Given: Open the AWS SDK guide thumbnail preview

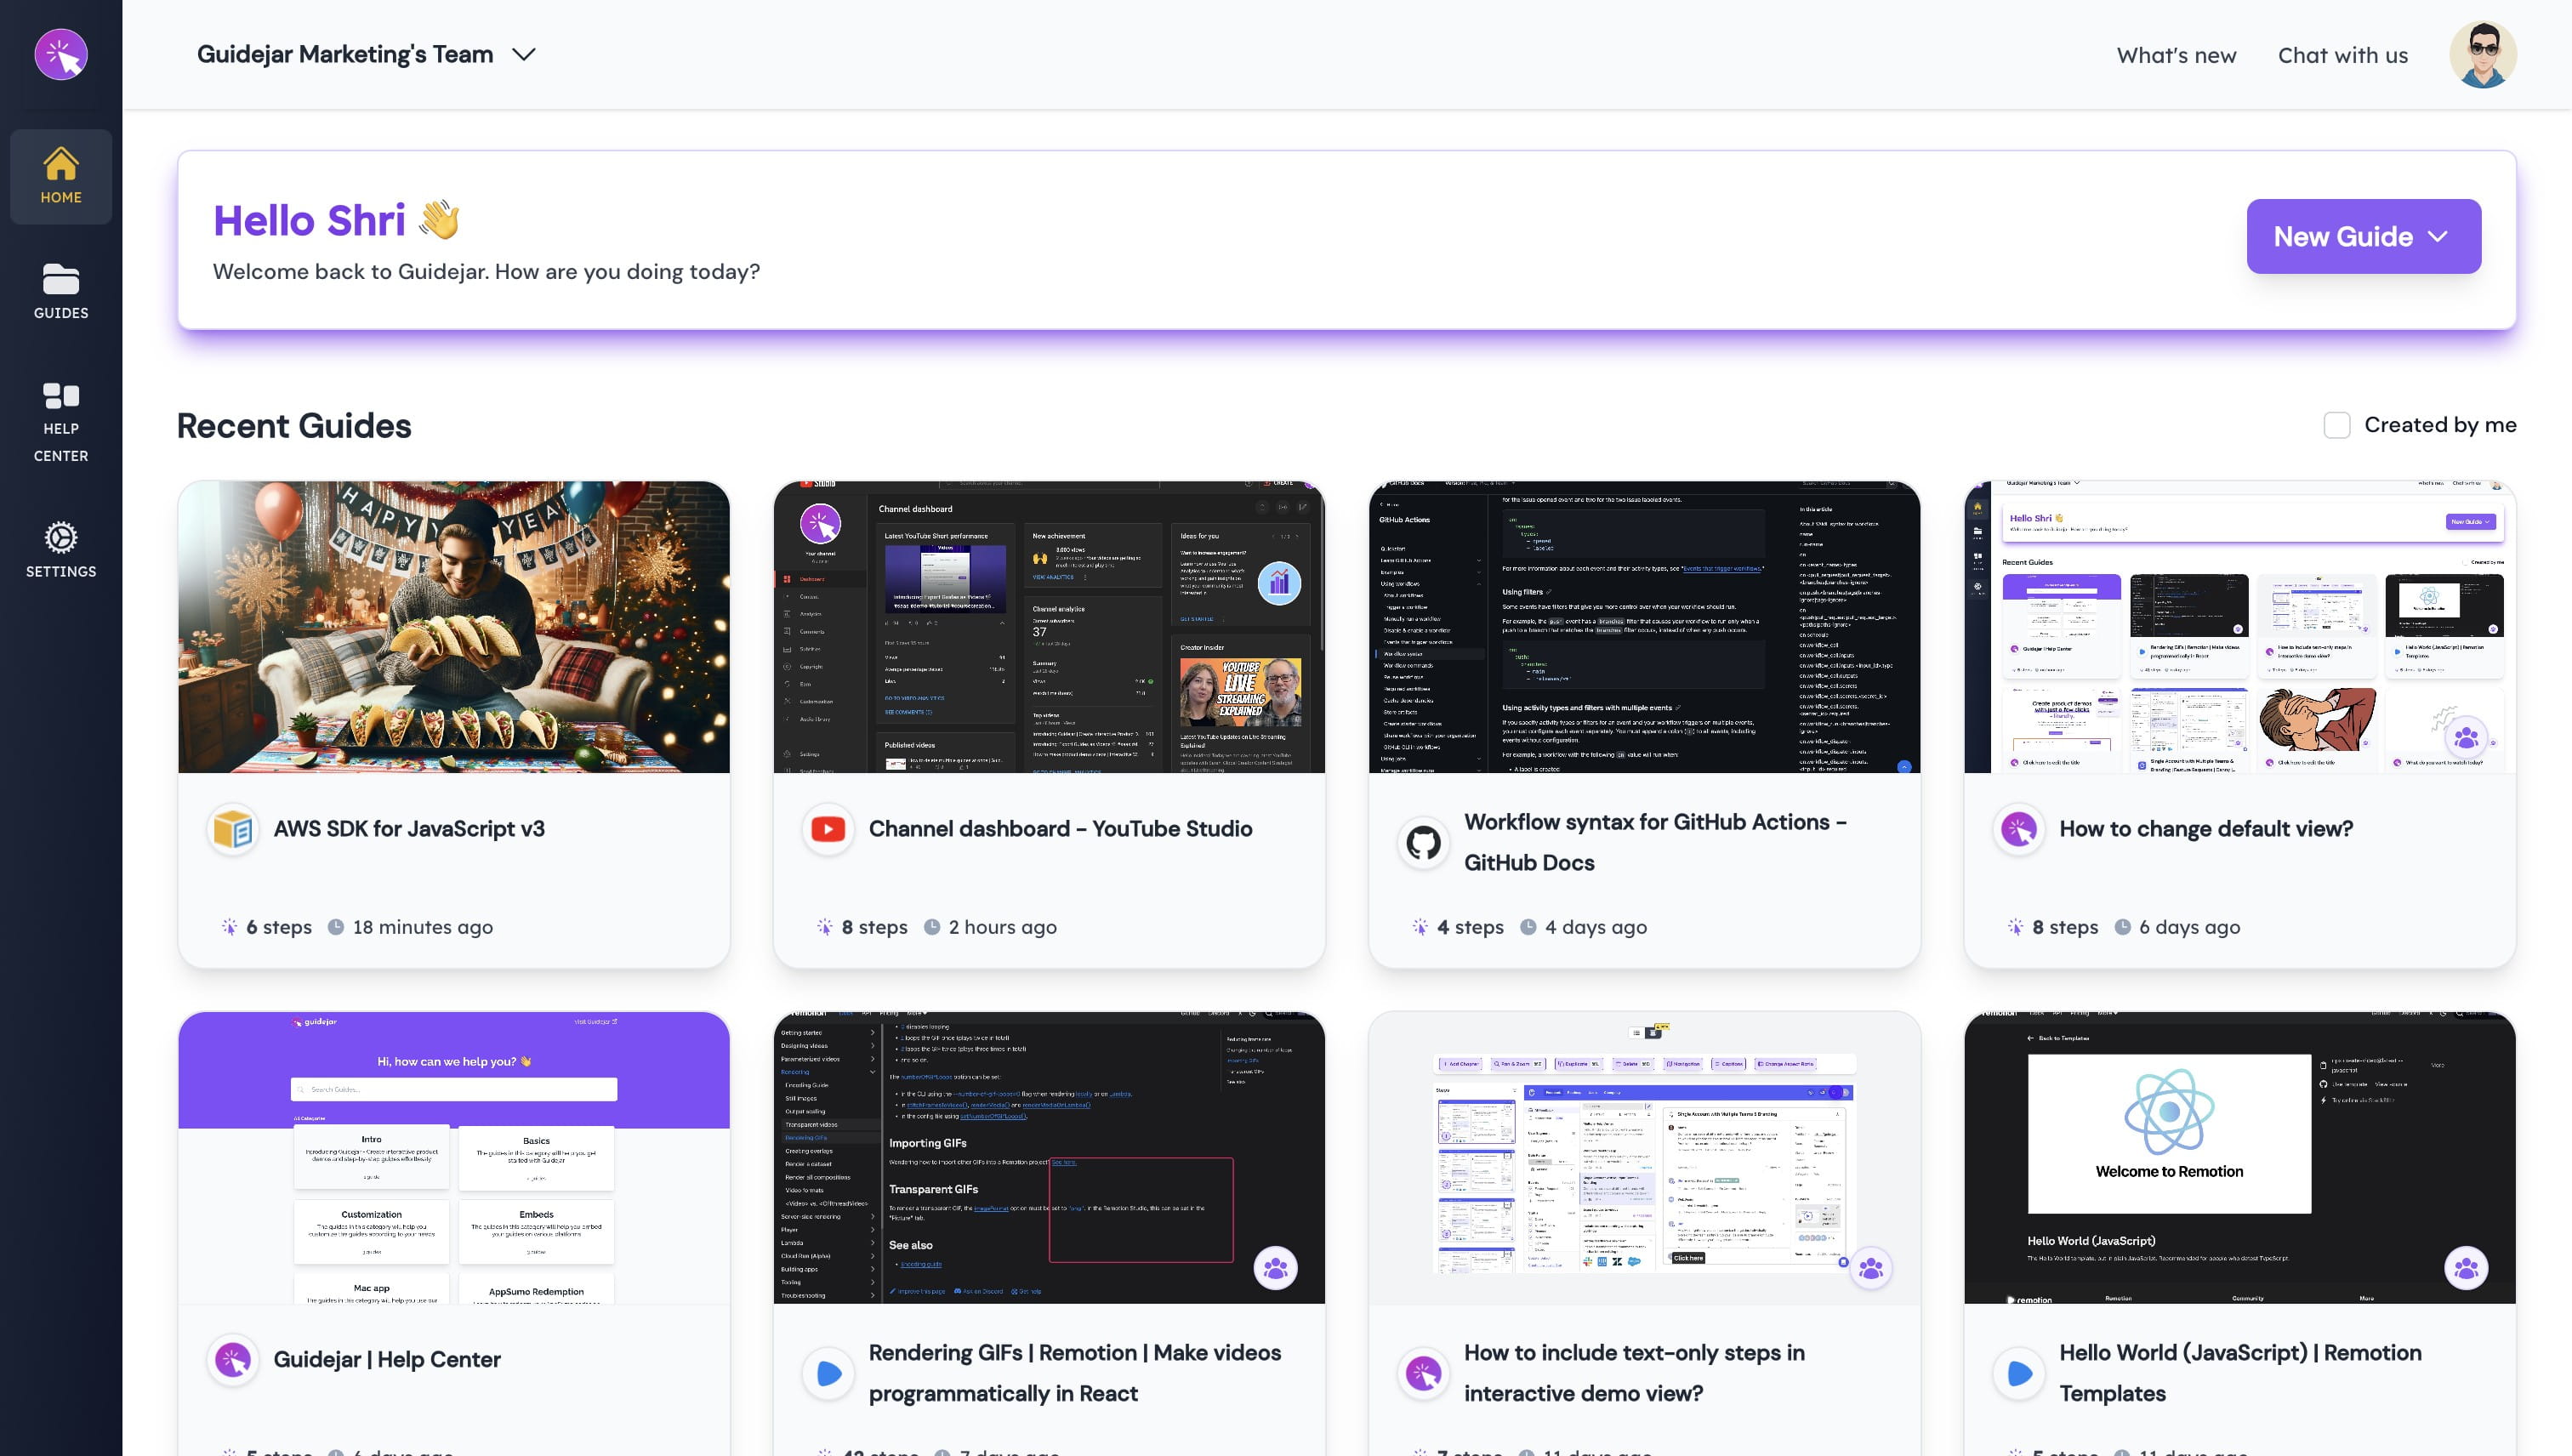Looking at the screenshot, I should coord(453,627).
